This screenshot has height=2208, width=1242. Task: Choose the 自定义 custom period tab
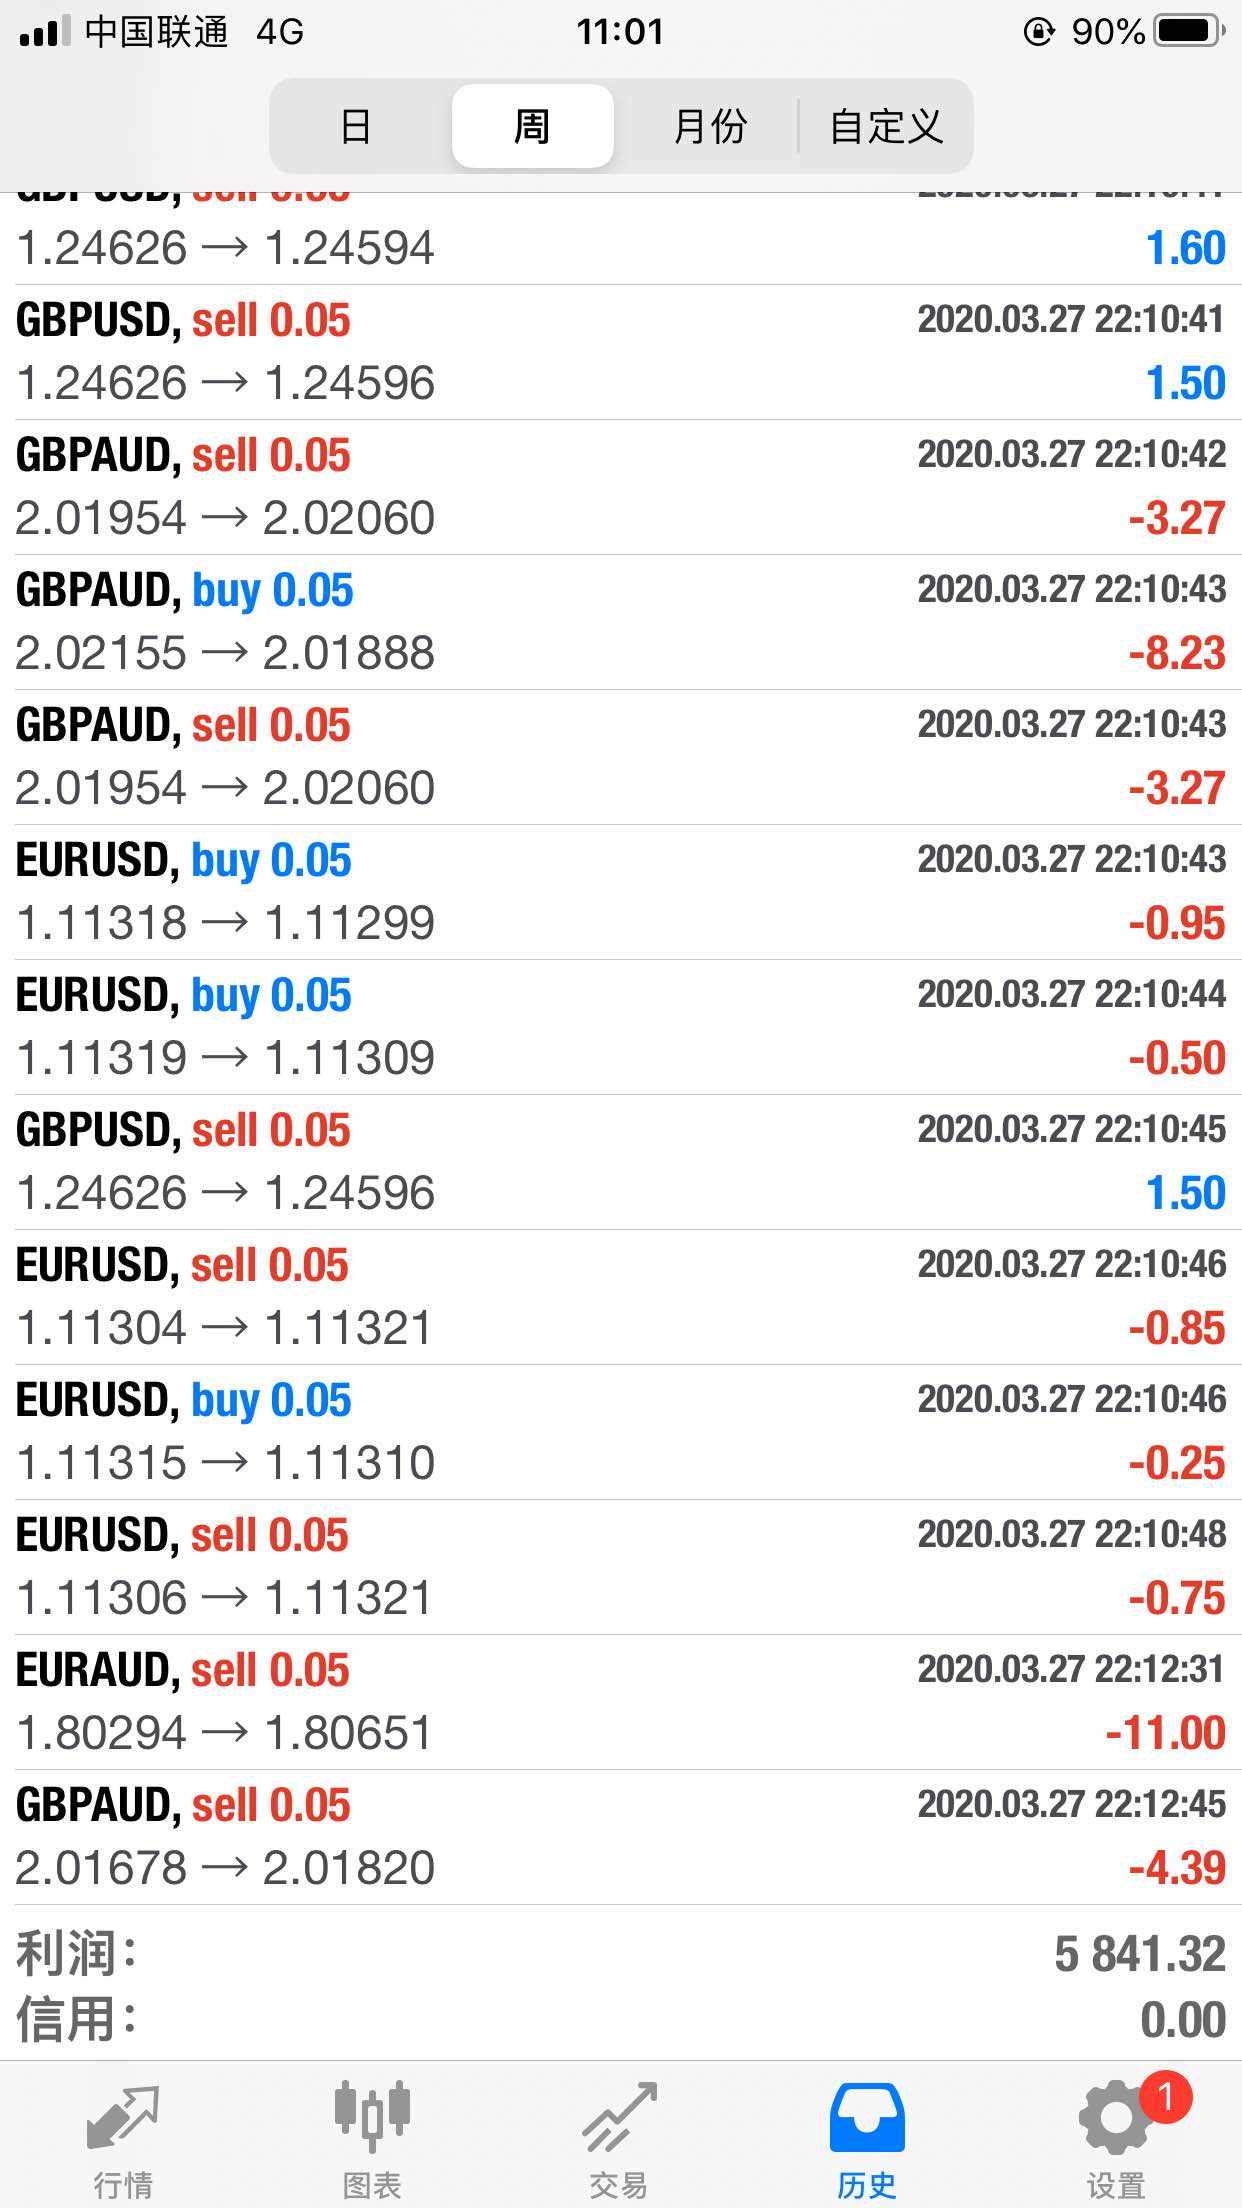(886, 126)
